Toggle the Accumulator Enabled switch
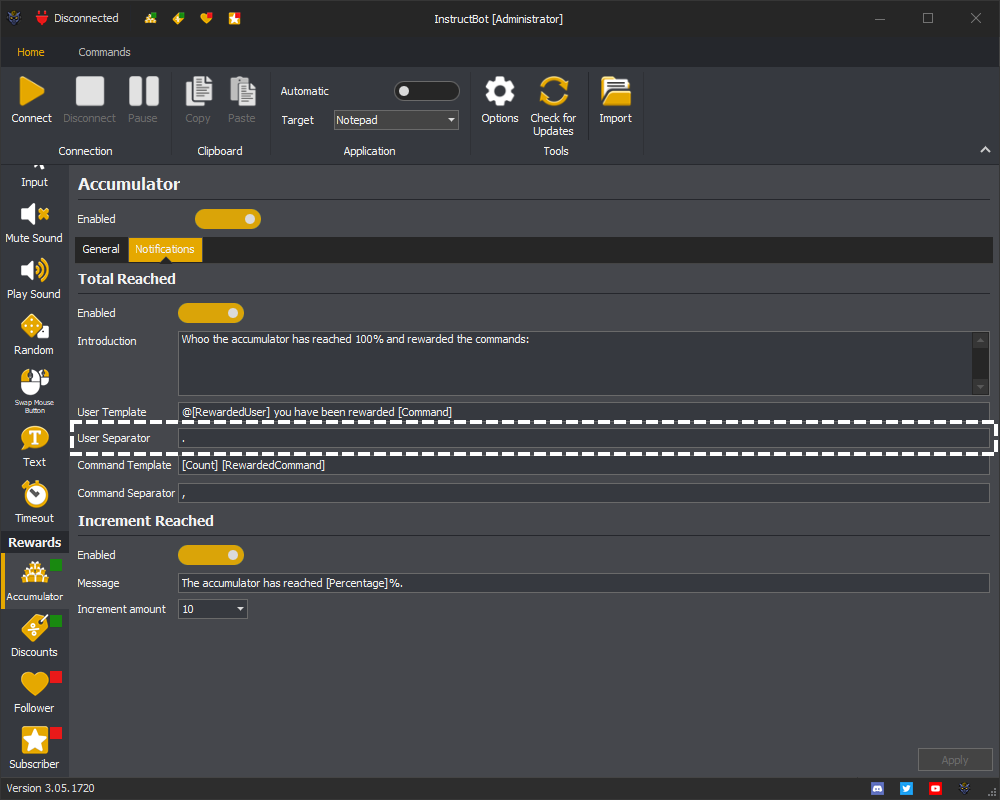This screenshot has width=1000, height=800. [x=228, y=219]
